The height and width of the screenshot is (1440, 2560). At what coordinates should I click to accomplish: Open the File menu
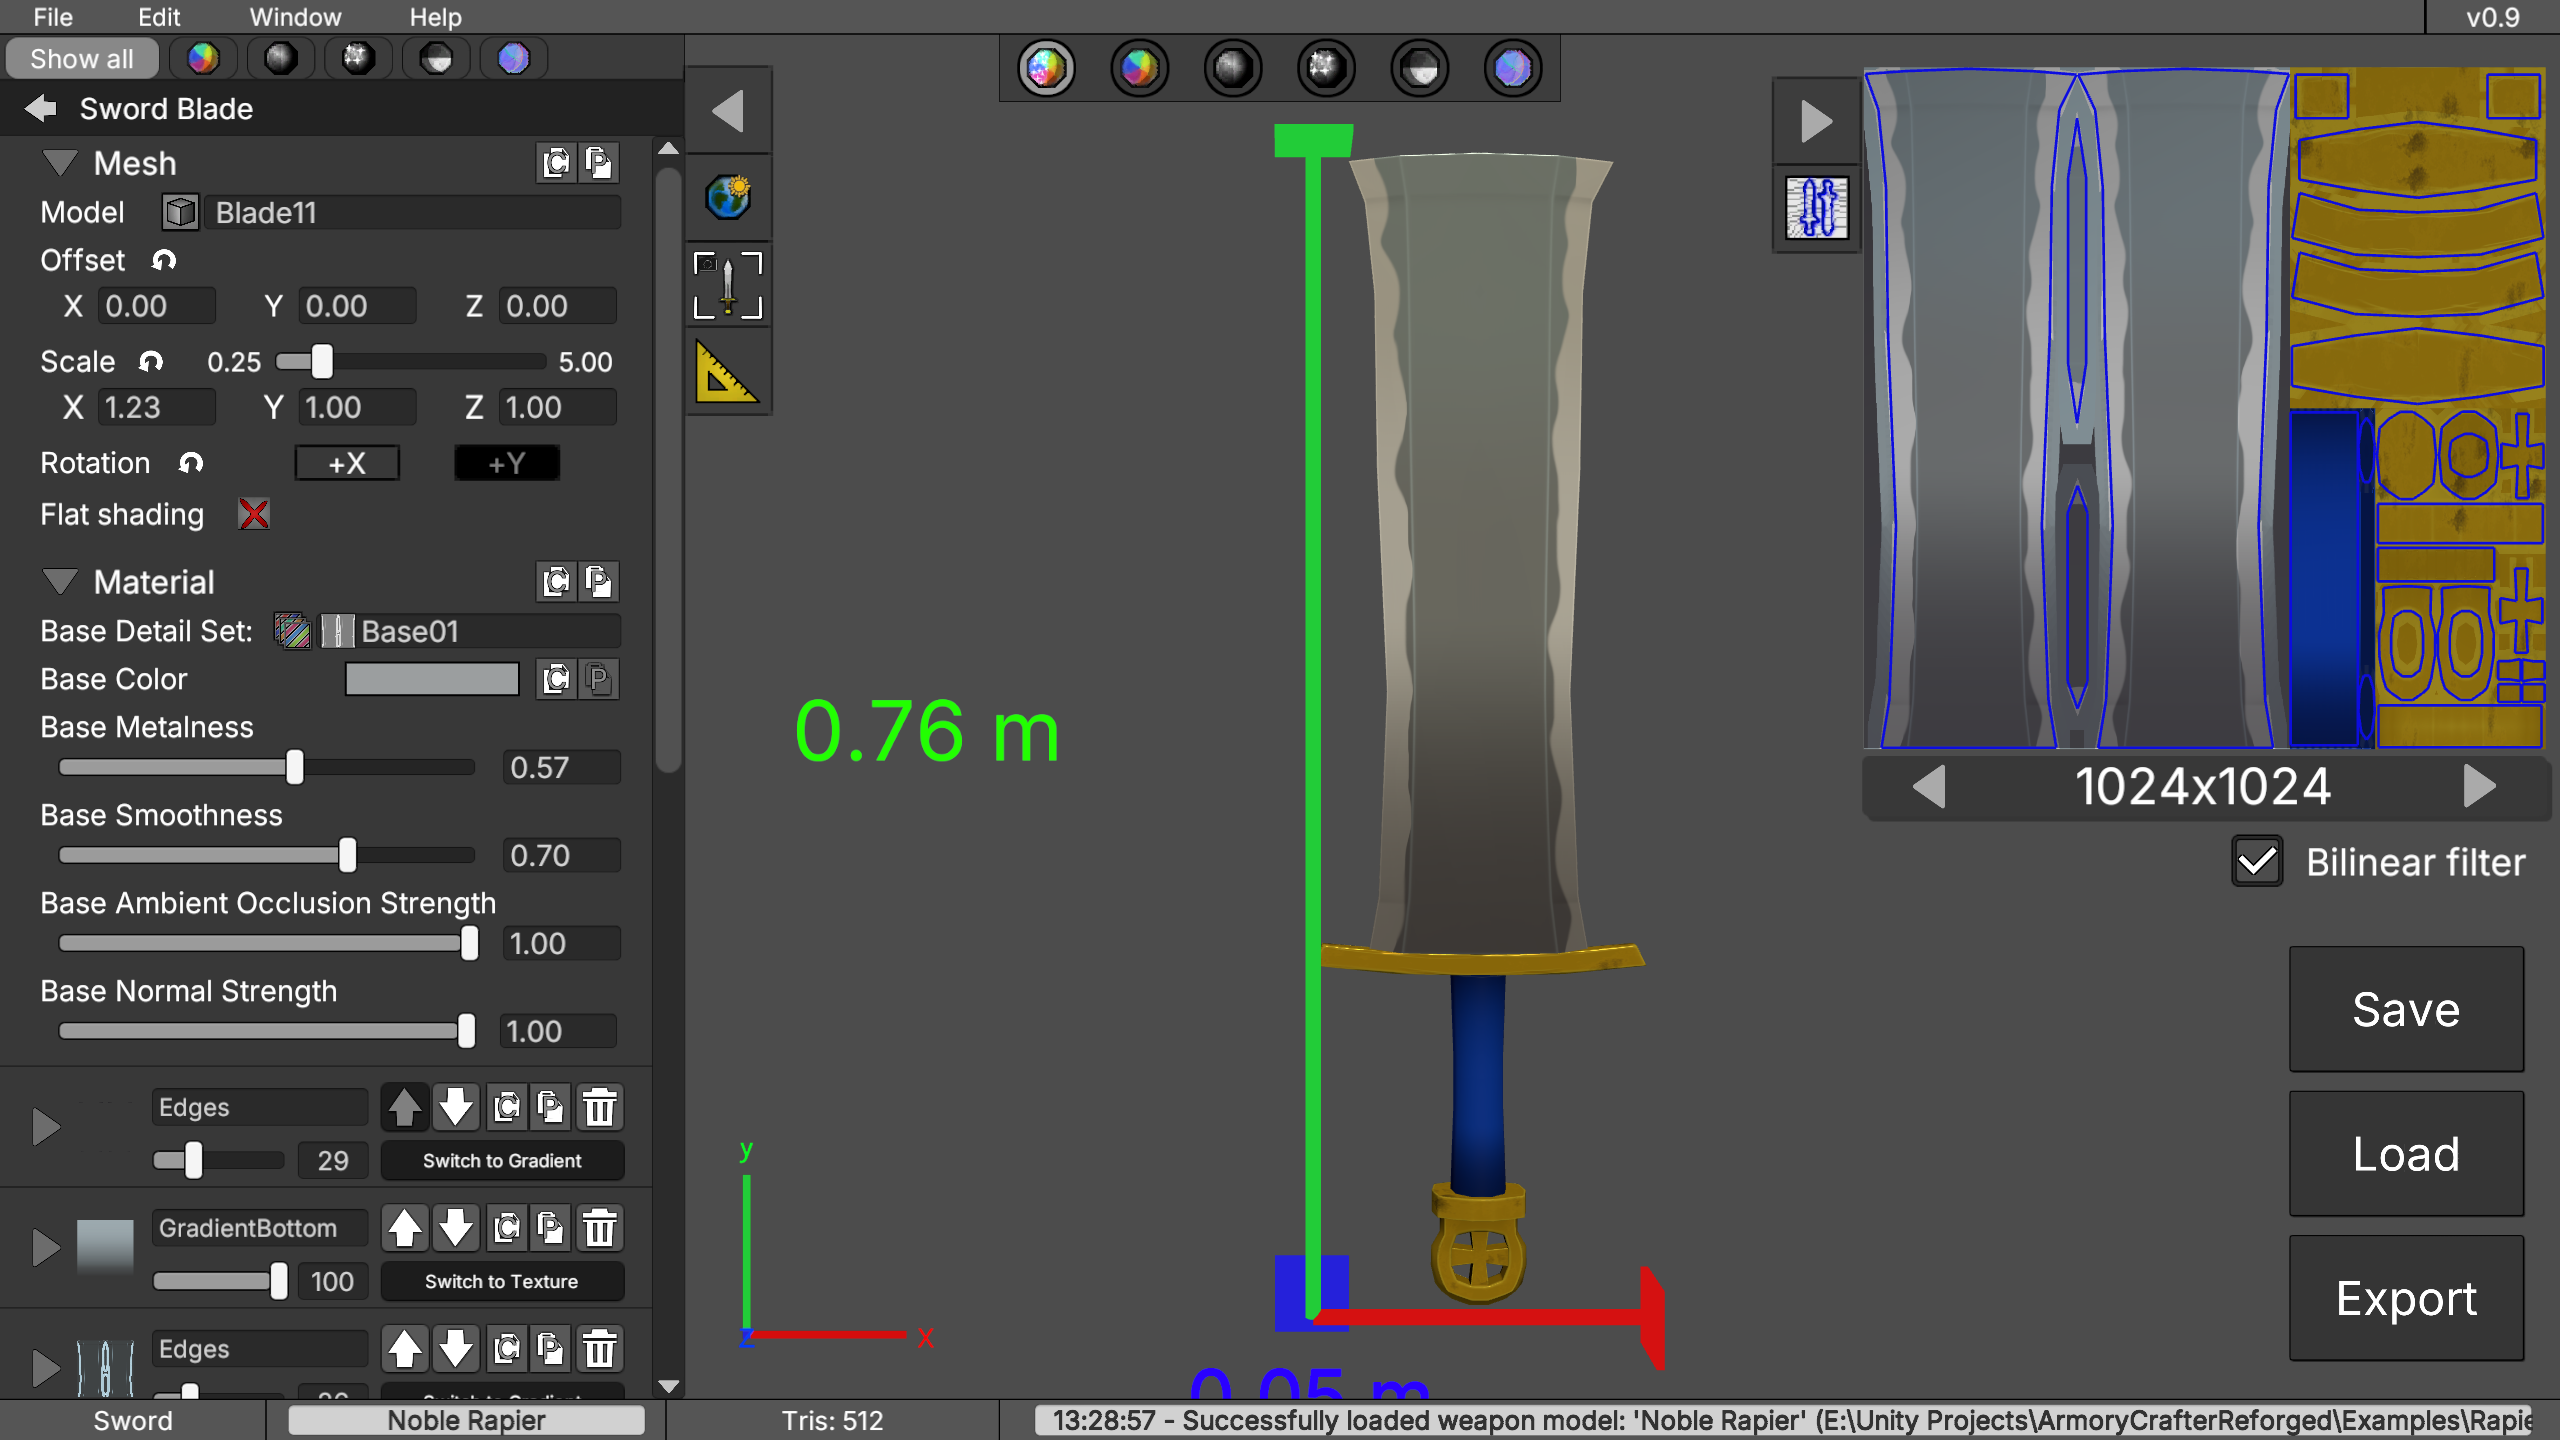coord(52,17)
